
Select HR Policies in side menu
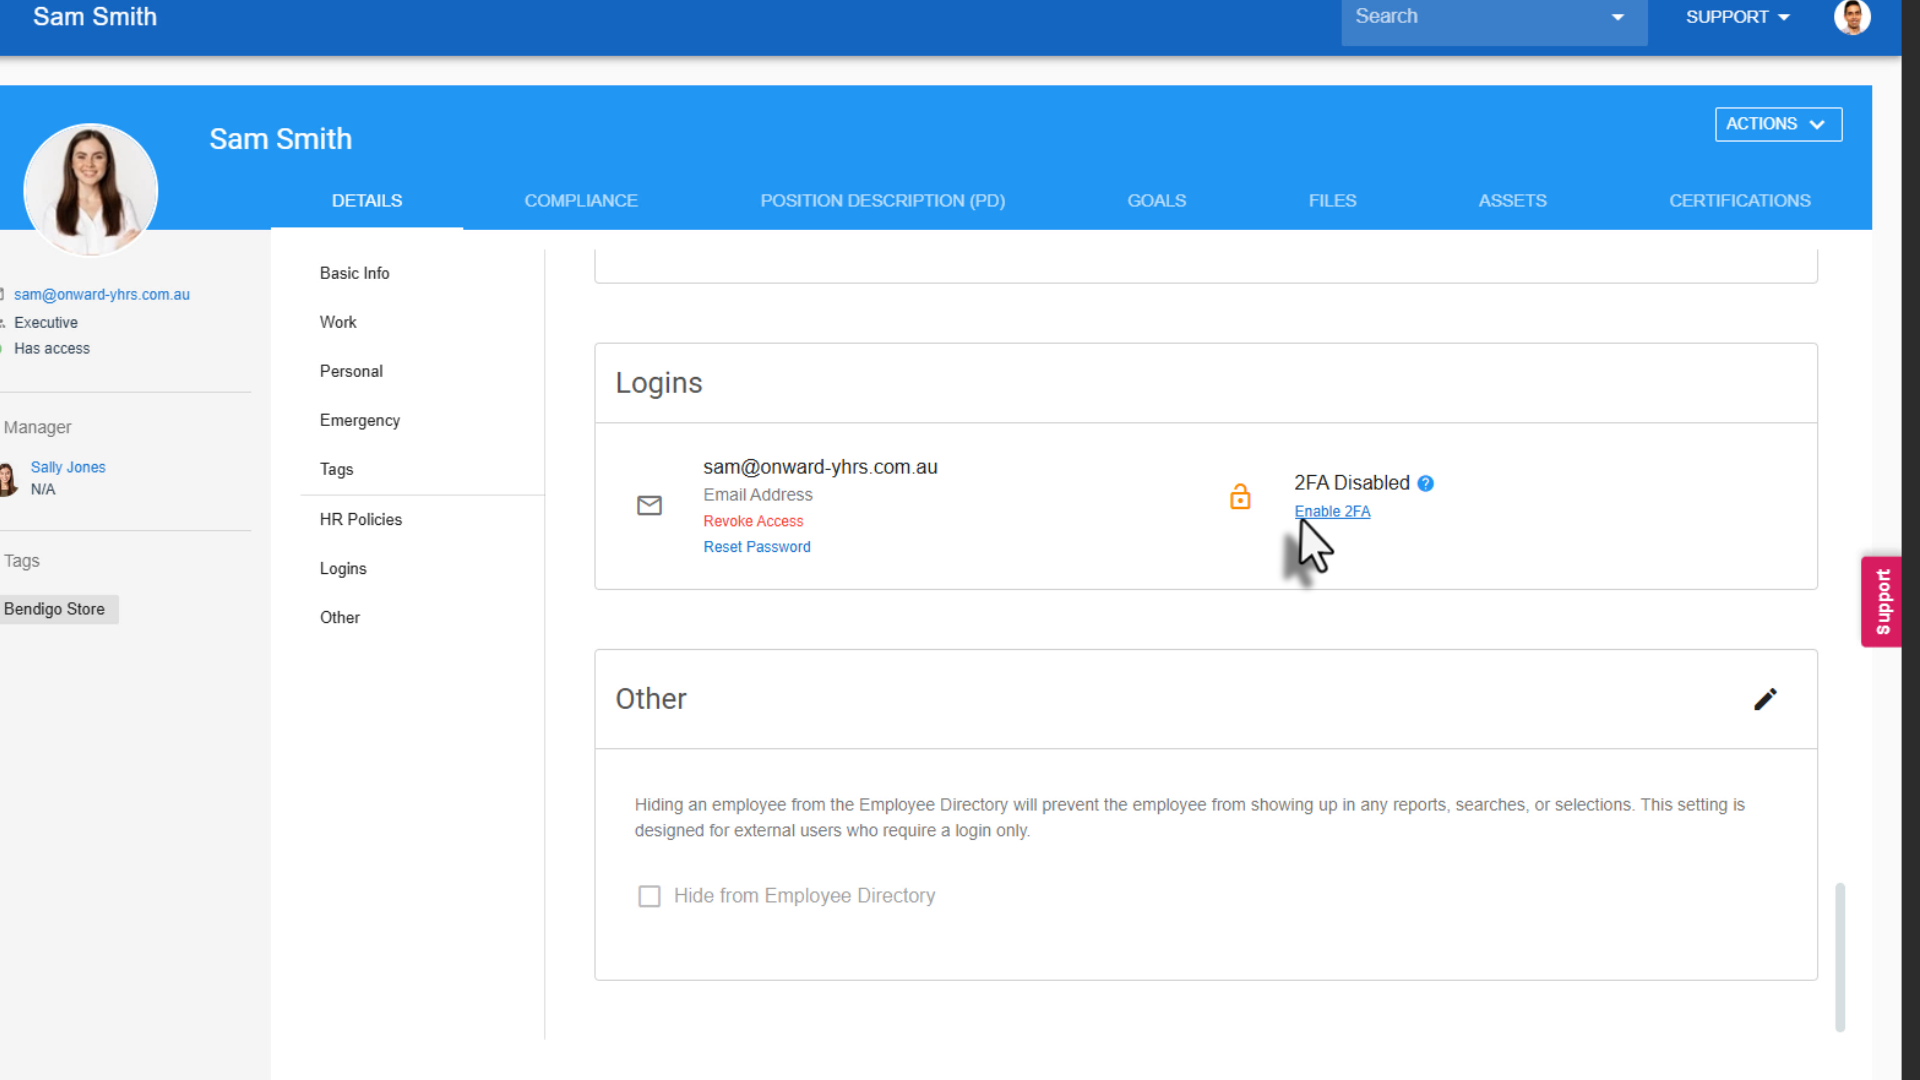(x=360, y=519)
